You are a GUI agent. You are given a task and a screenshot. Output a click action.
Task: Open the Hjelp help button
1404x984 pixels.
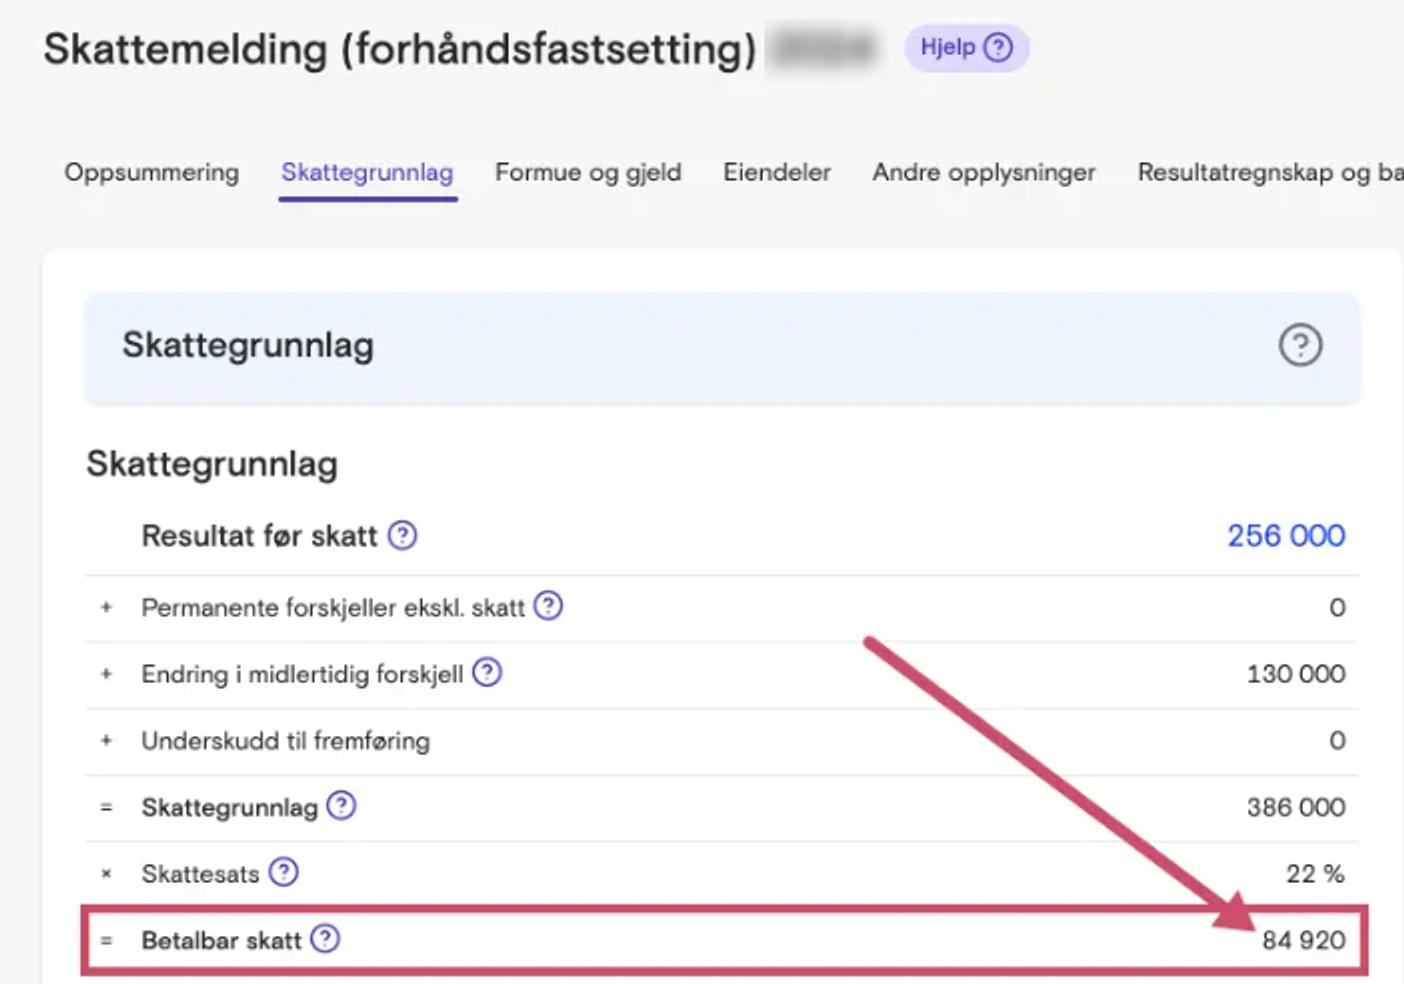pos(966,48)
